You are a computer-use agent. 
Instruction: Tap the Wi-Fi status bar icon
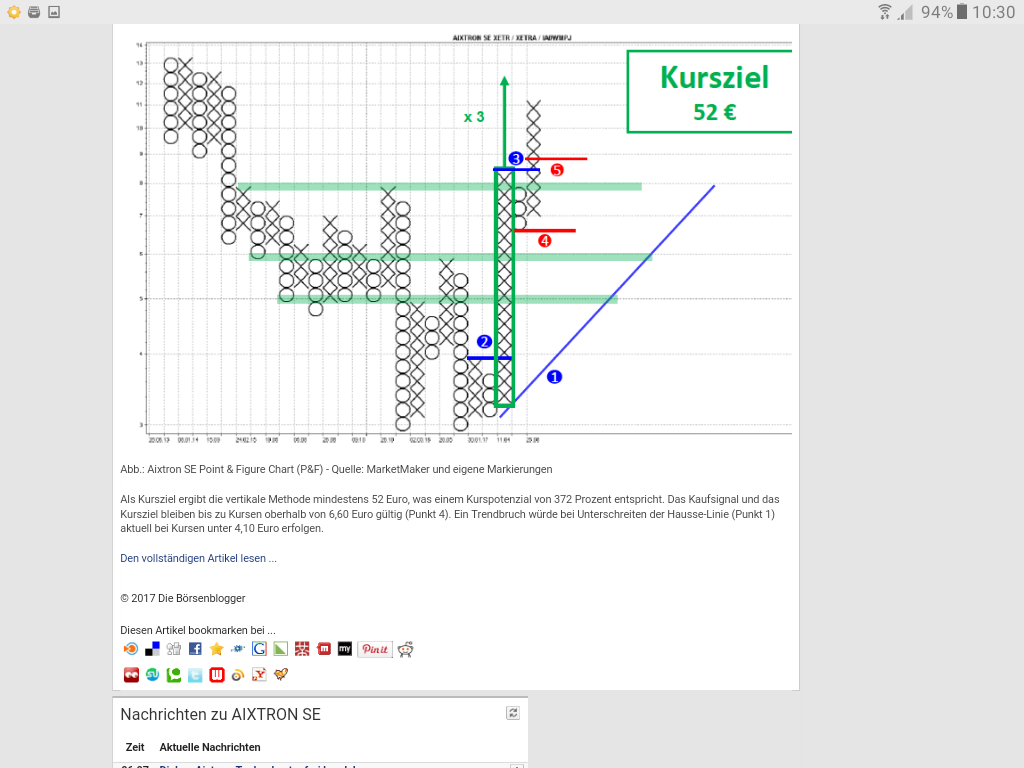click(885, 12)
